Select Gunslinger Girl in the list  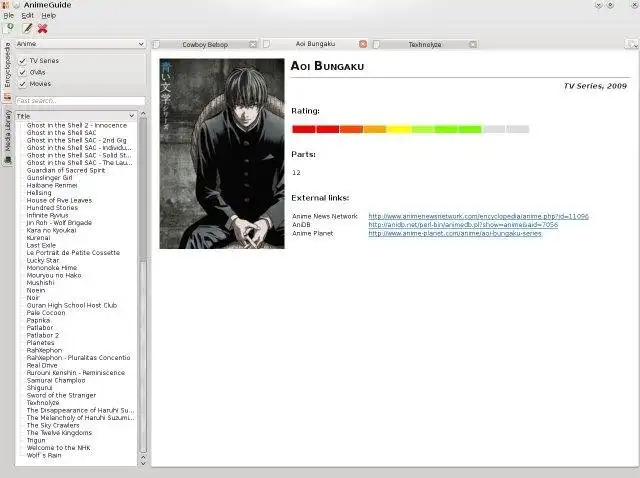point(49,178)
